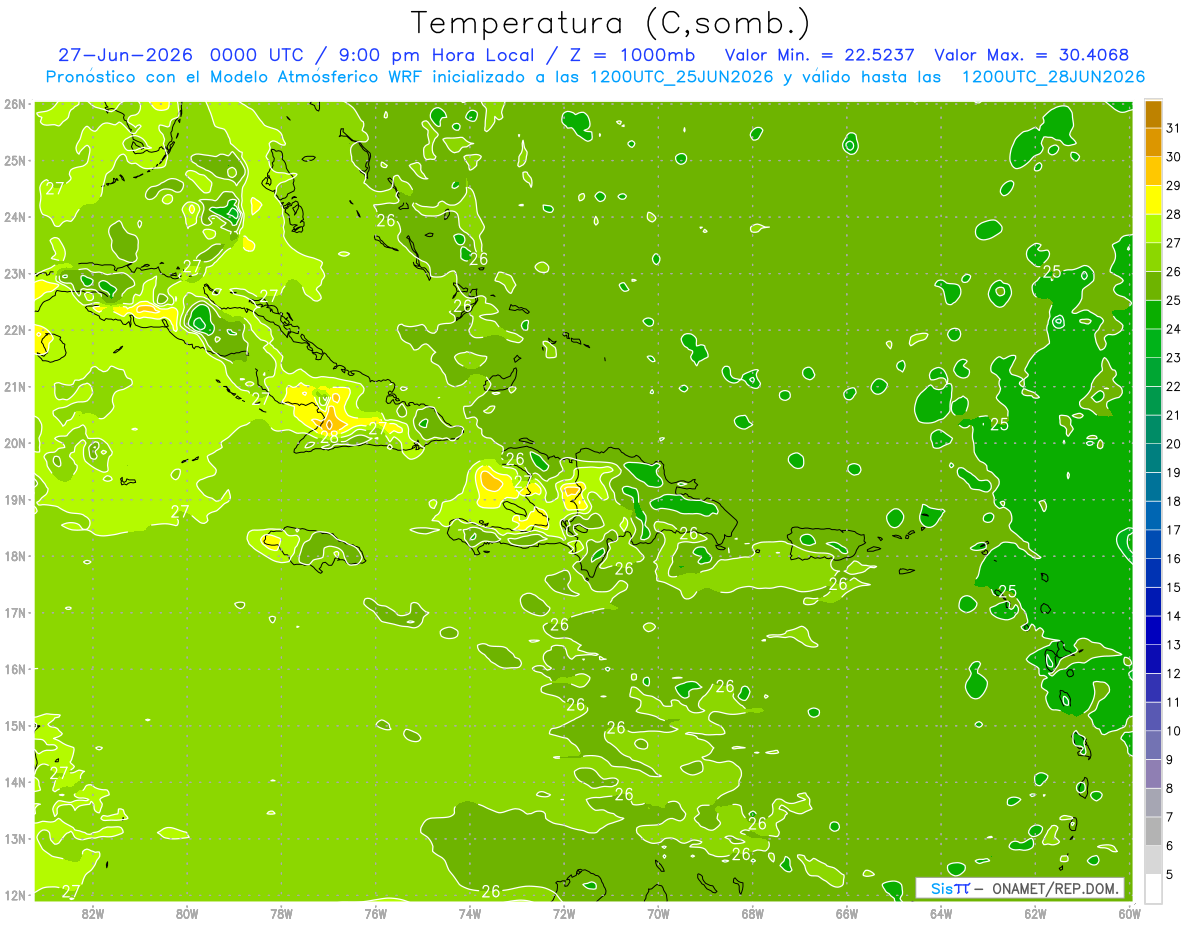Screen dimensions: 1200x927
Task: Pick the purple swatch between 8 and 9
Action: [x=1153, y=773]
